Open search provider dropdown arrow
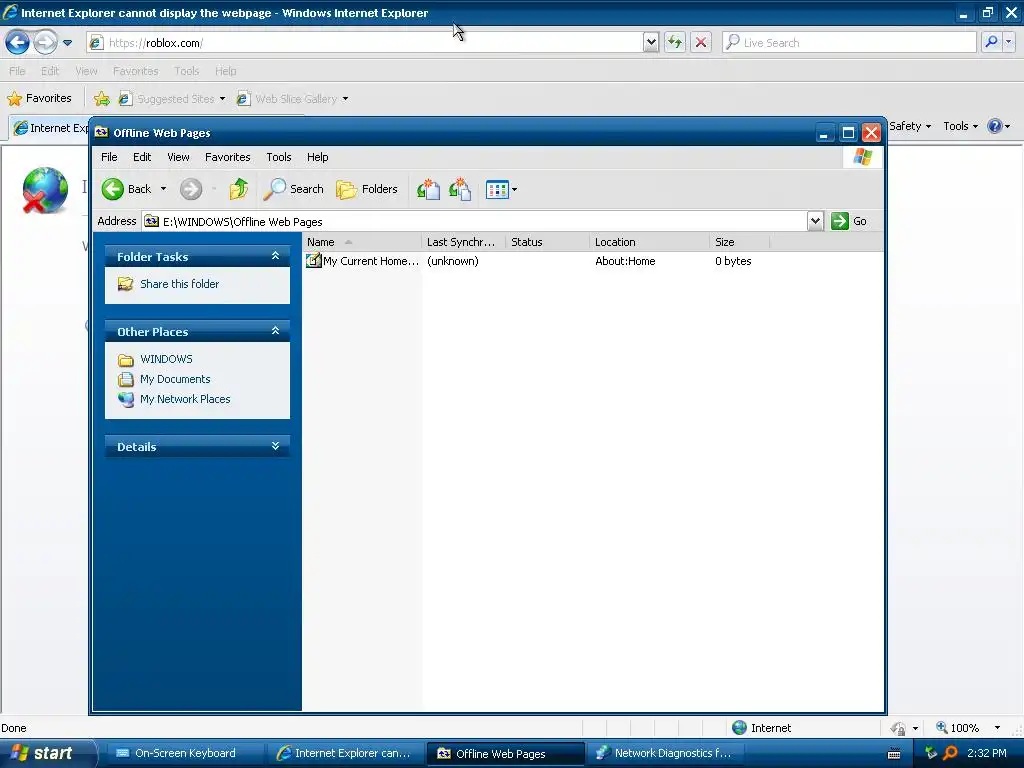Image resolution: width=1024 pixels, height=768 pixels. click(x=1008, y=42)
